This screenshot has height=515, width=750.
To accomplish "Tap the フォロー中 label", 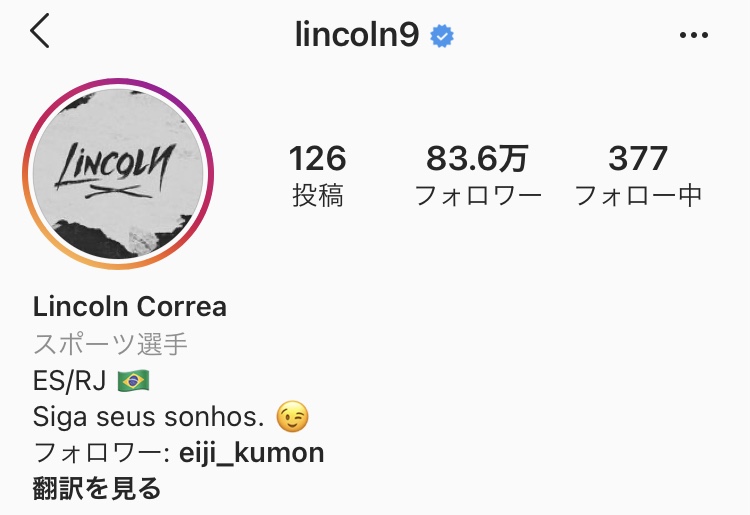I will tap(638, 196).
